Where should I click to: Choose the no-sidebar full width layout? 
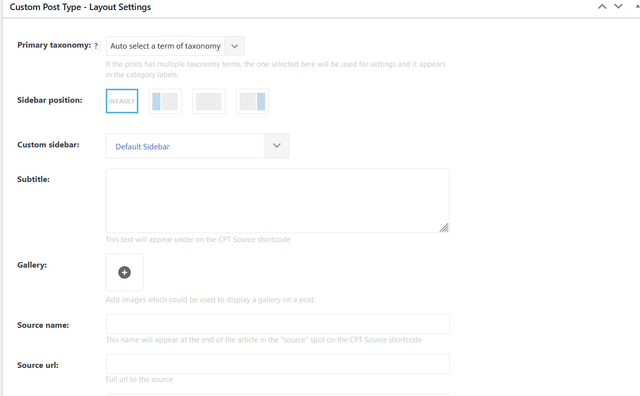pyautogui.click(x=209, y=101)
